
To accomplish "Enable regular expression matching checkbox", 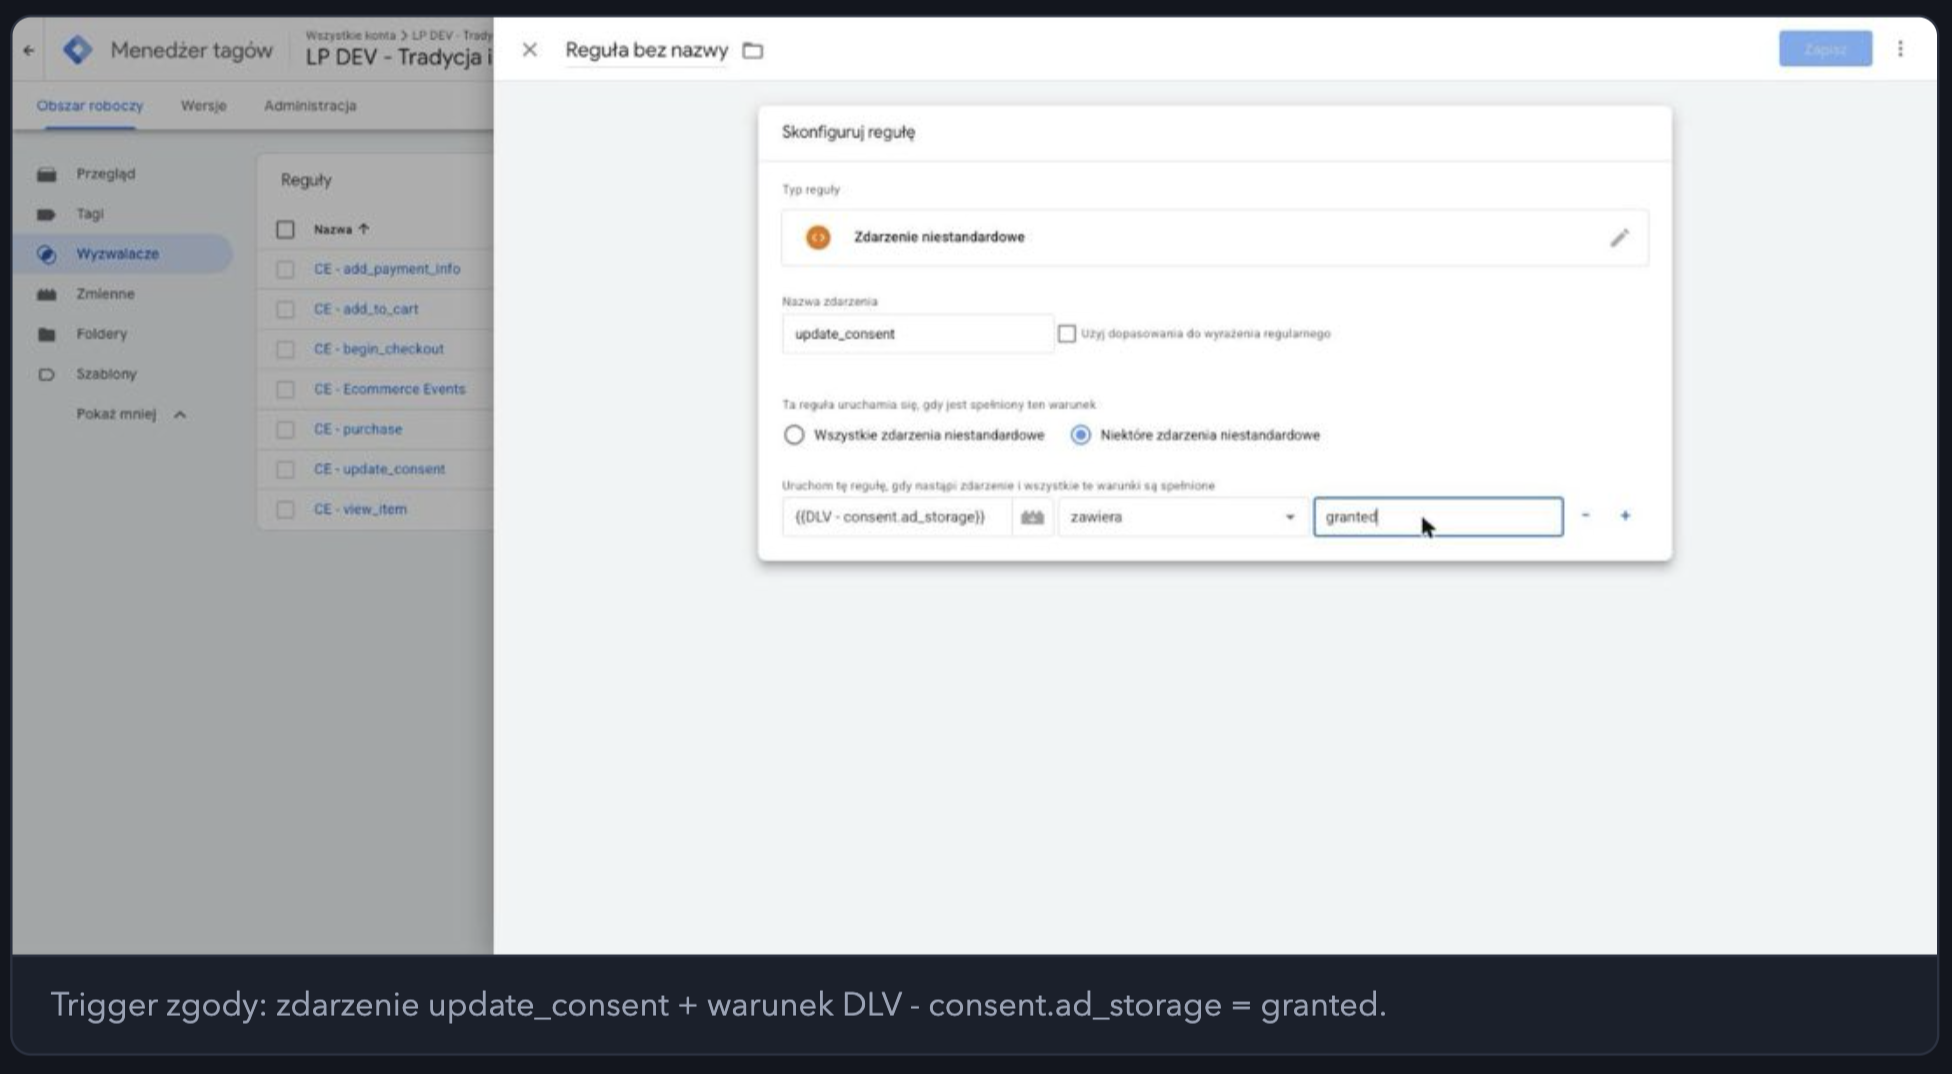I will (x=1067, y=334).
